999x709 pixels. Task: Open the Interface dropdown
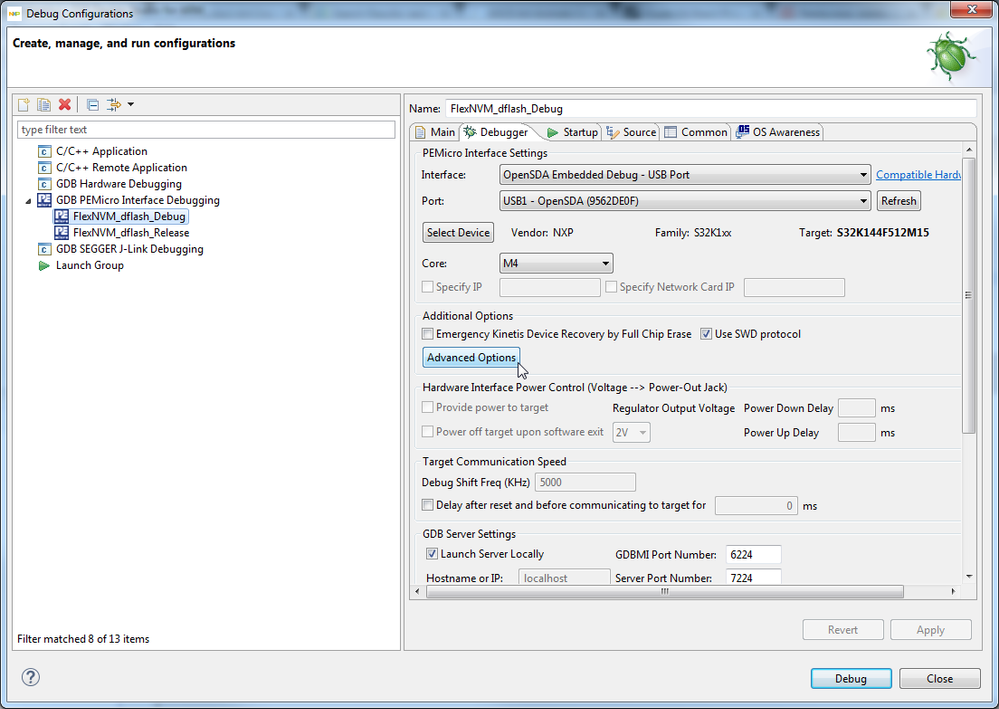coord(685,175)
